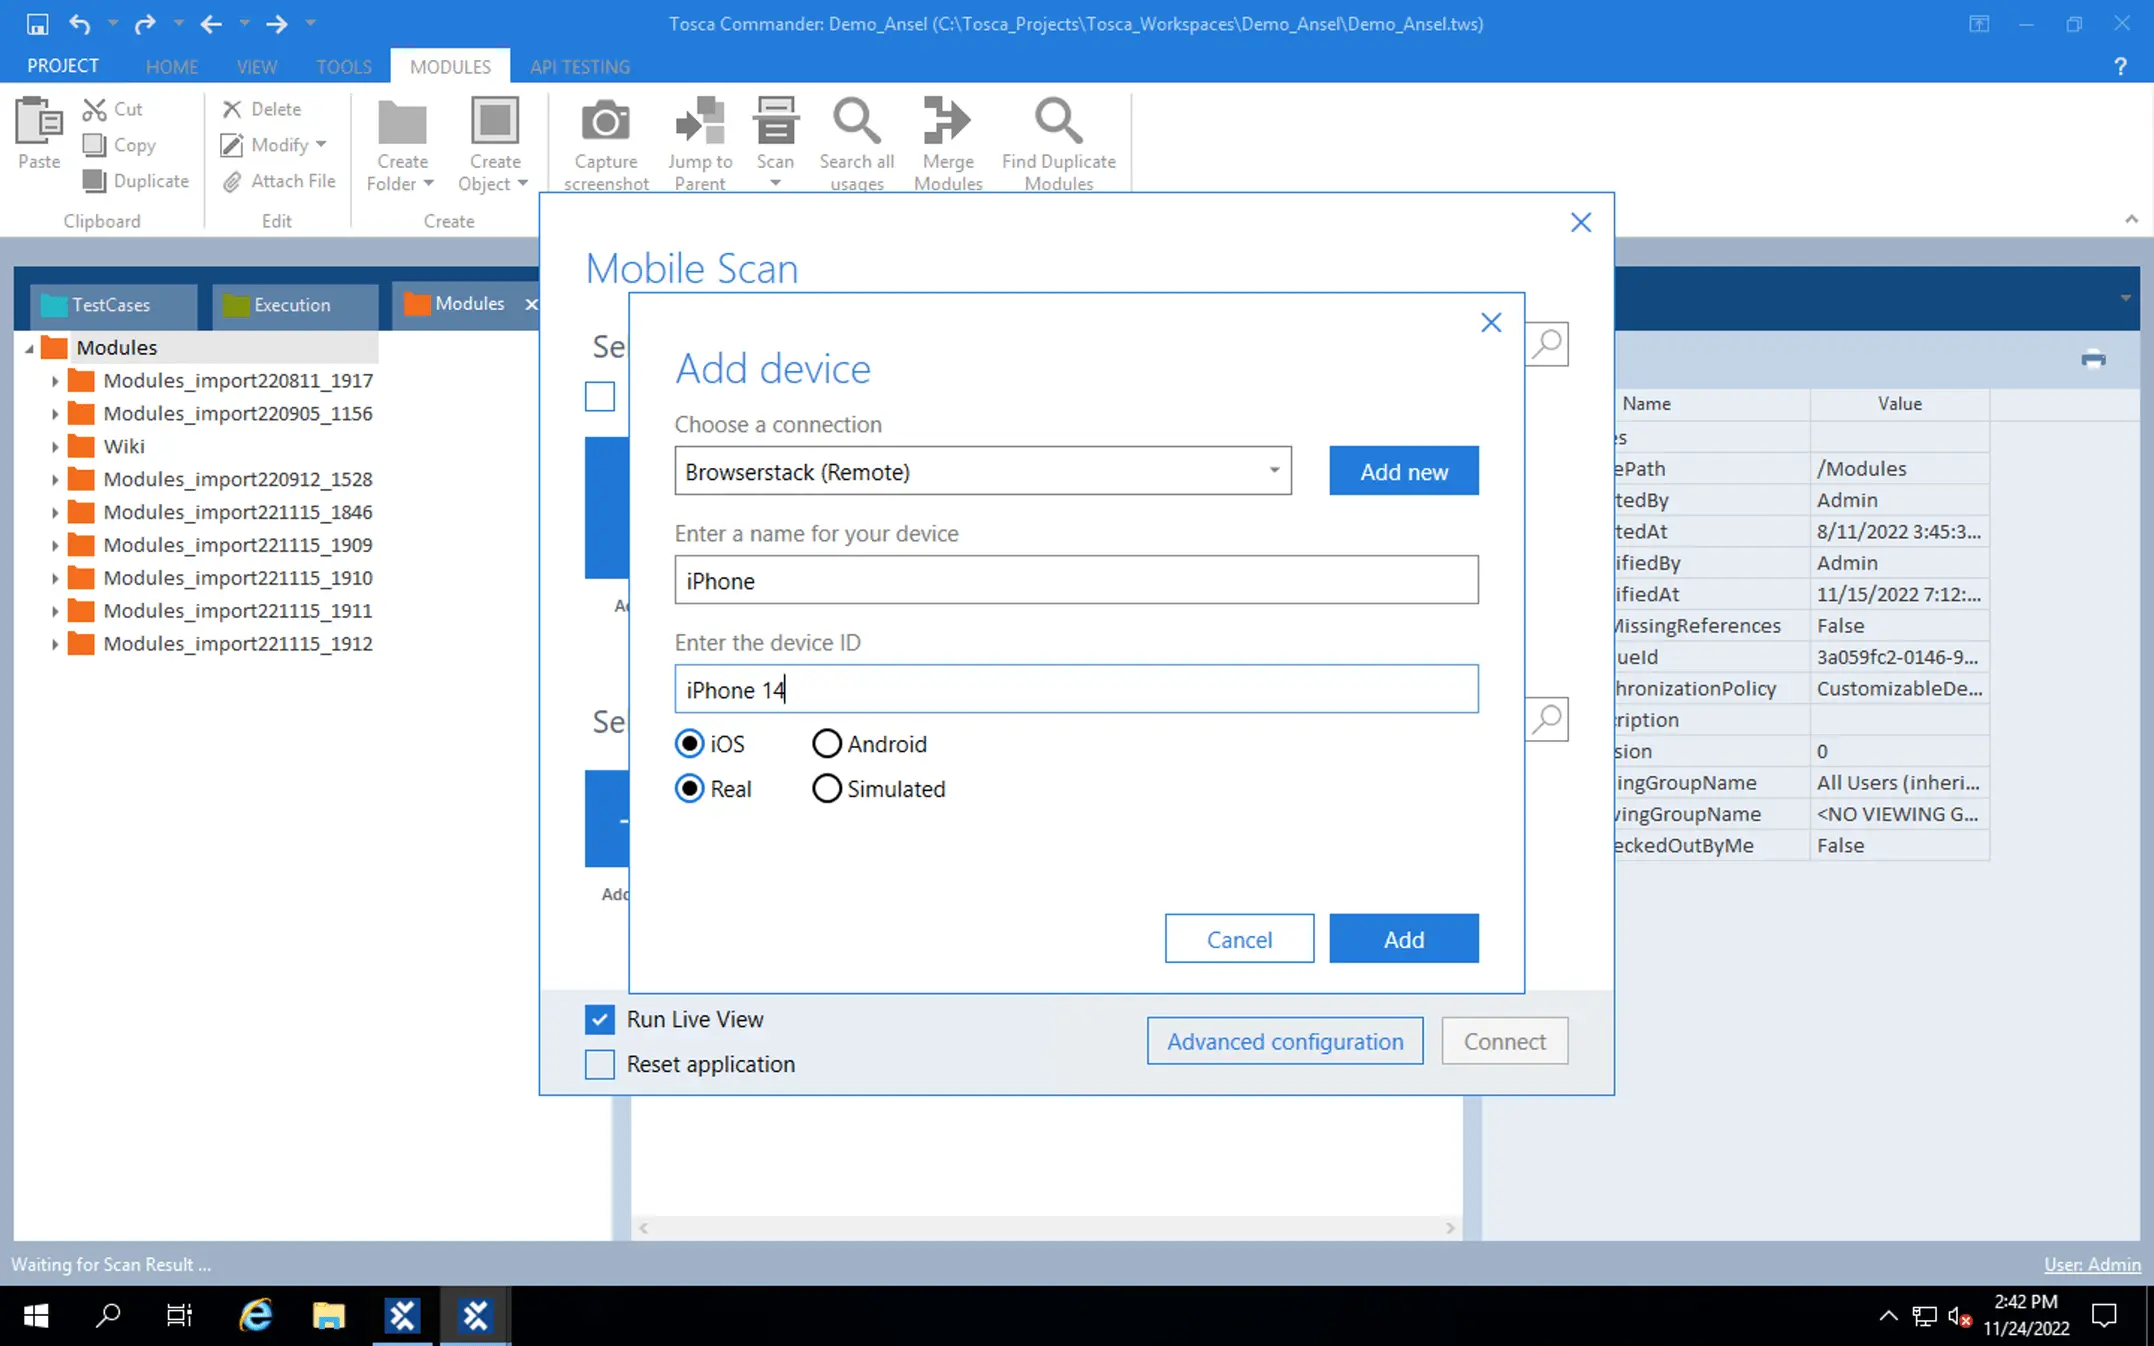Click the printer icon in properties panel
Viewport: 2154px width, 1346px height.
coord(2093,359)
